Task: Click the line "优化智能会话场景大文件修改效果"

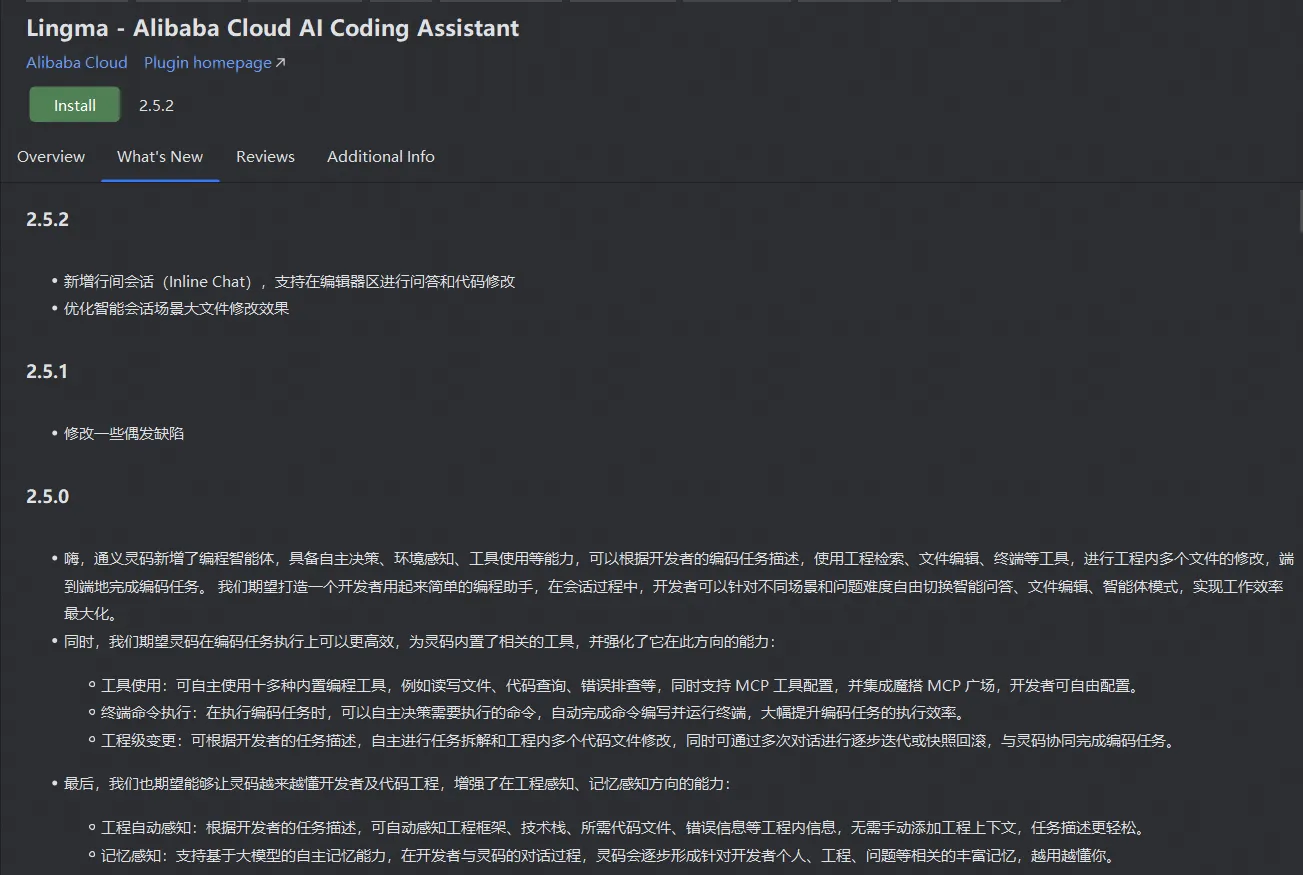Action: click(177, 309)
